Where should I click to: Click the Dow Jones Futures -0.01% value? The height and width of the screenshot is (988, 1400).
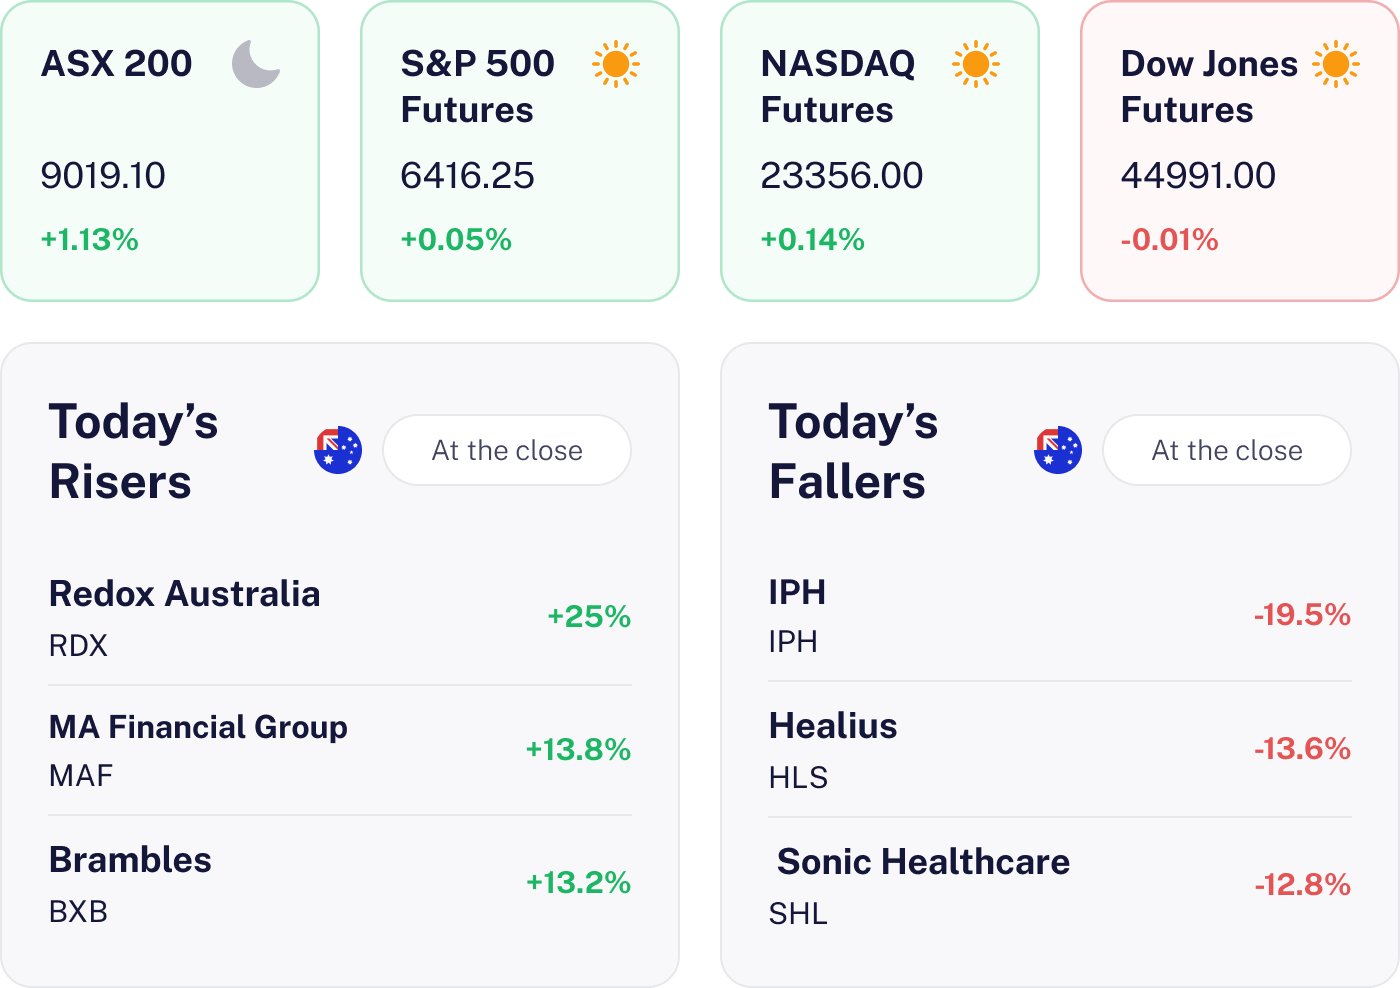coord(1169,240)
